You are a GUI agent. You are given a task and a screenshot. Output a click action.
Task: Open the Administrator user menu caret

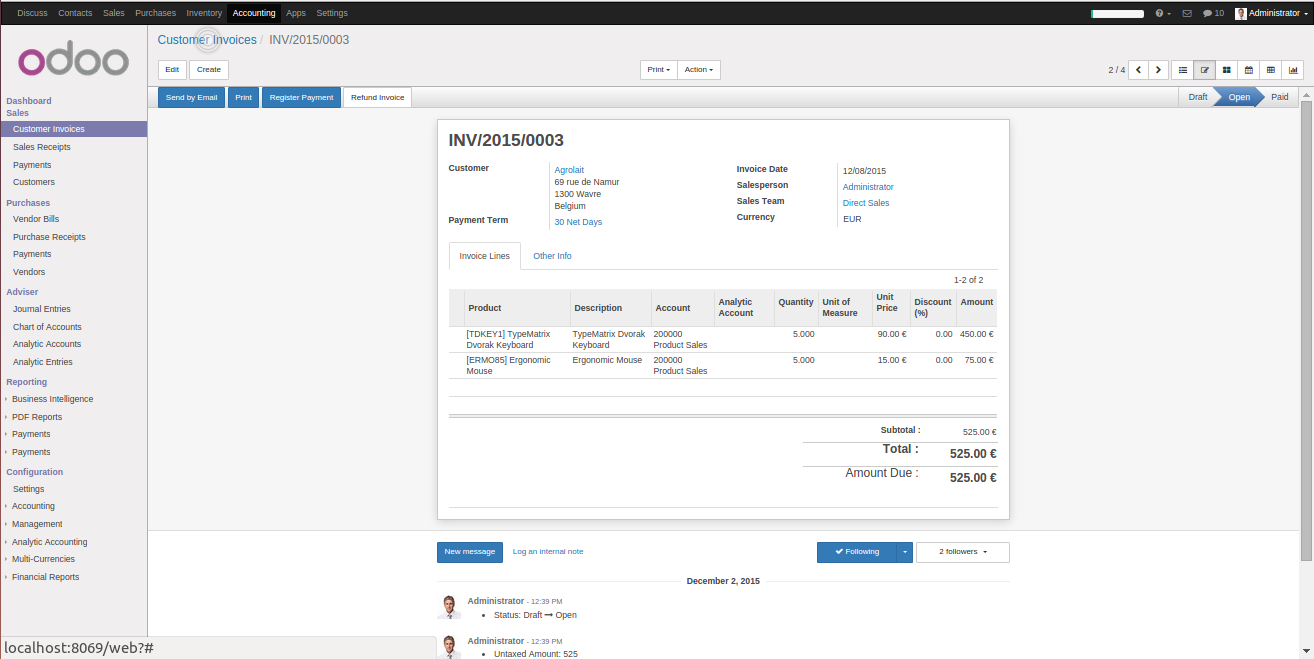click(1305, 14)
